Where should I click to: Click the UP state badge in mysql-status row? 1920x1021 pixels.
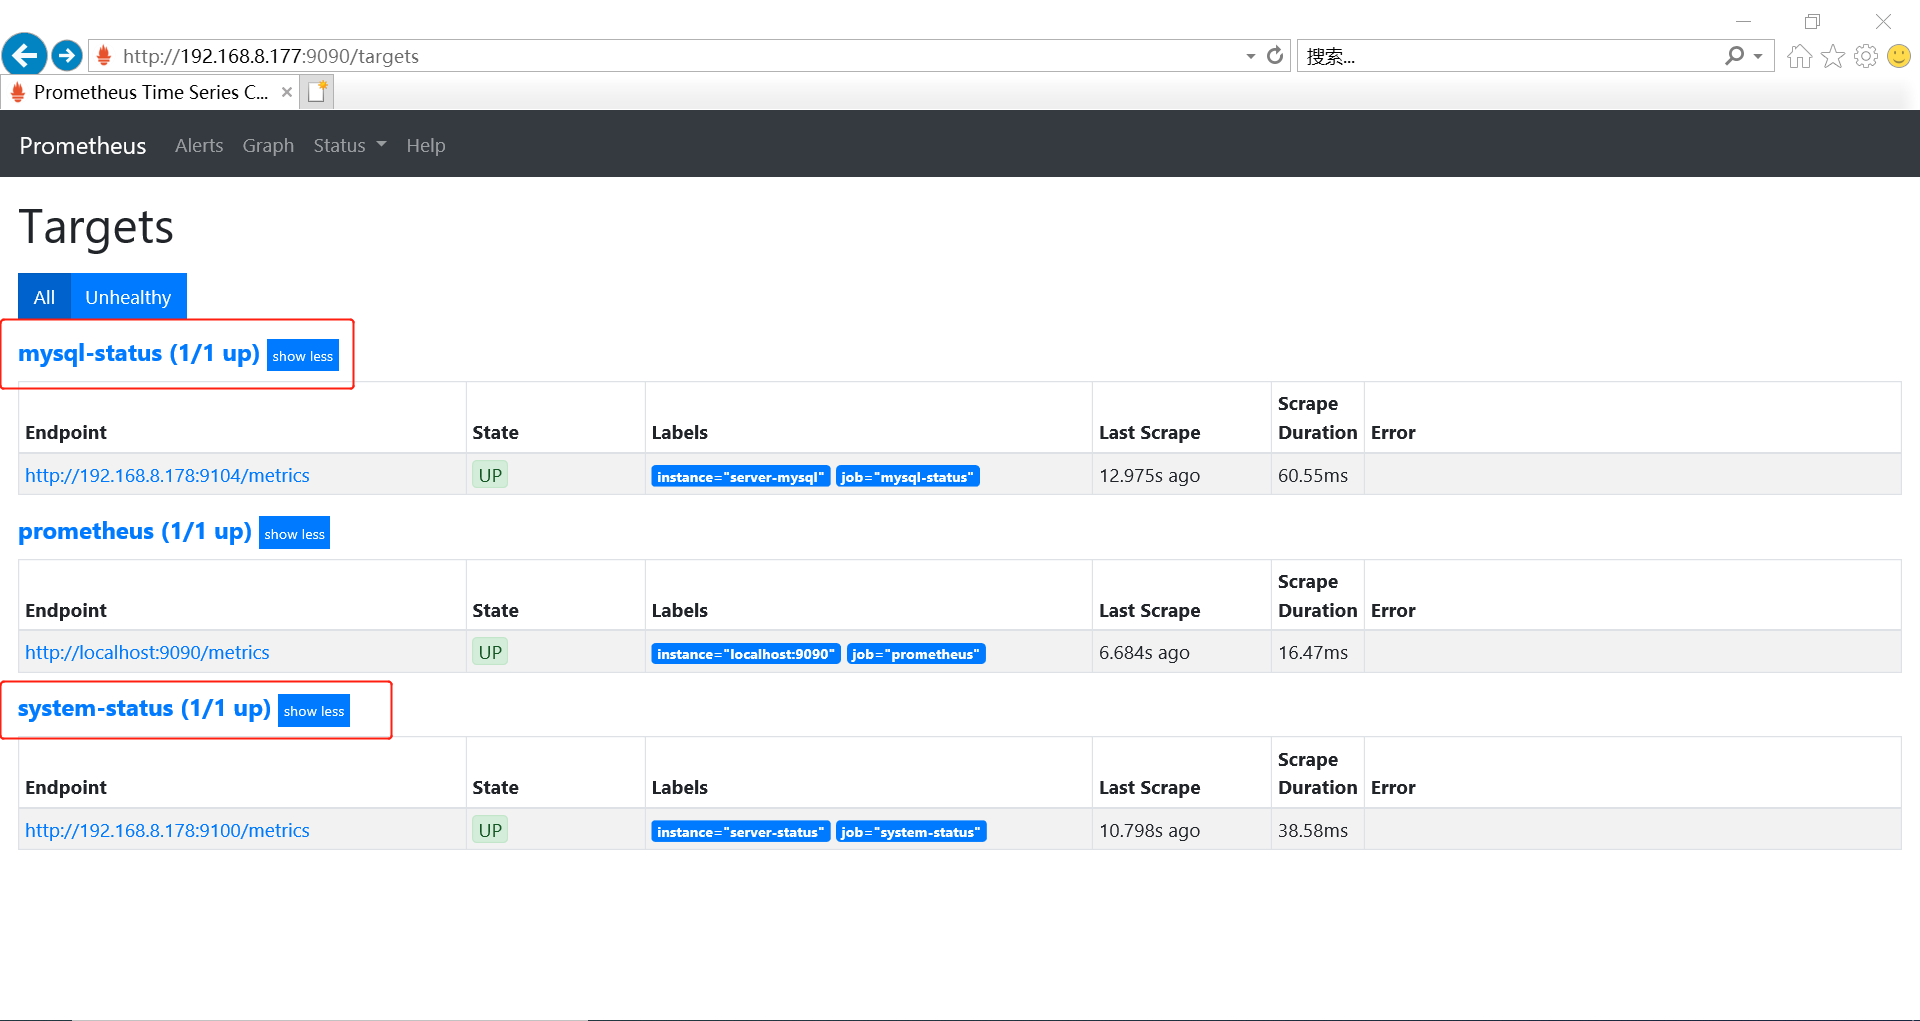pyautogui.click(x=490, y=475)
